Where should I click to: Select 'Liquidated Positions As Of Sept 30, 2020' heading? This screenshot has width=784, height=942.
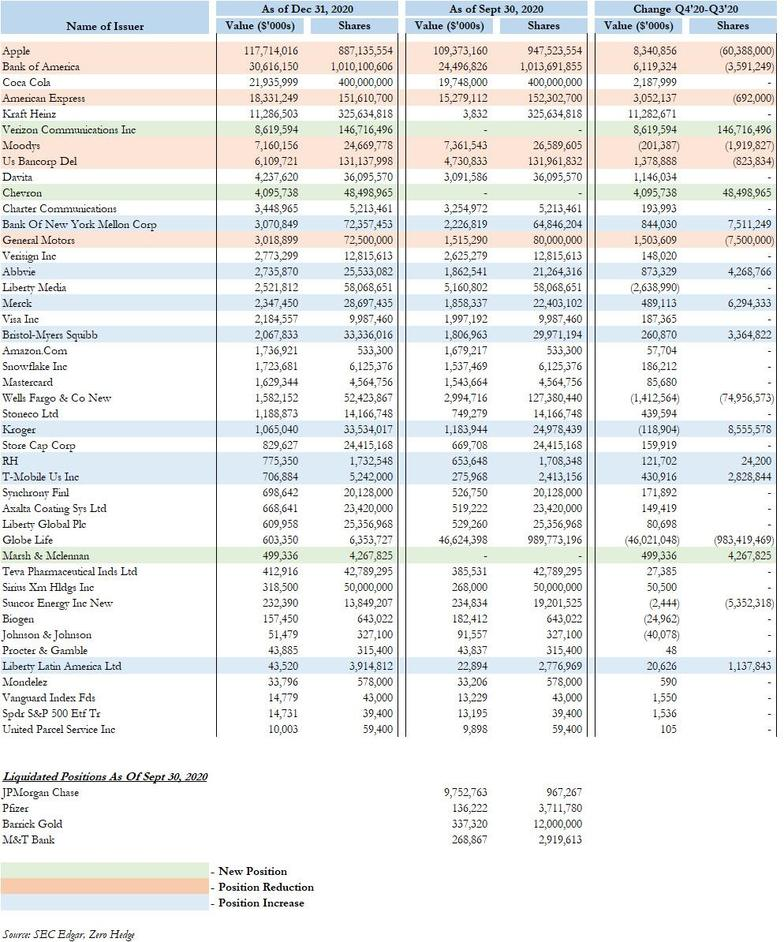pos(105,776)
